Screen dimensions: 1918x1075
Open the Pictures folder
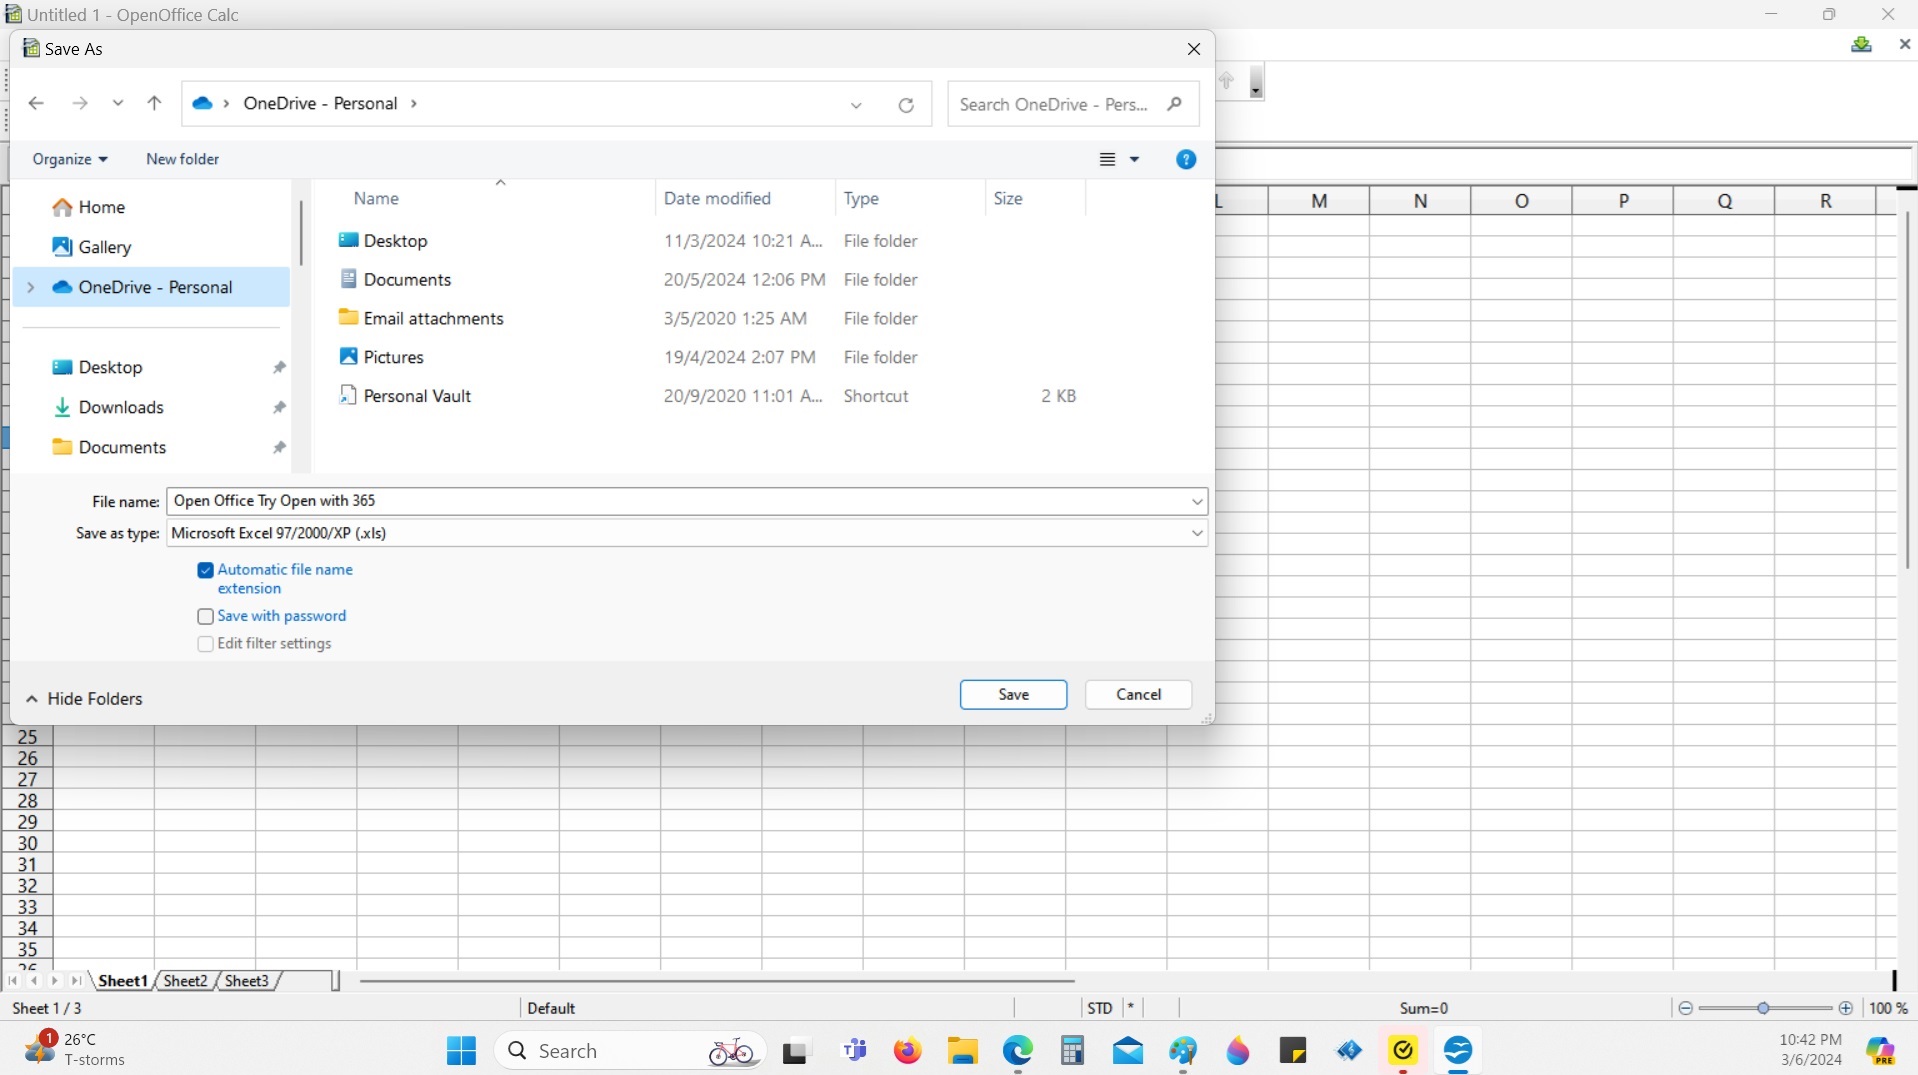click(393, 357)
